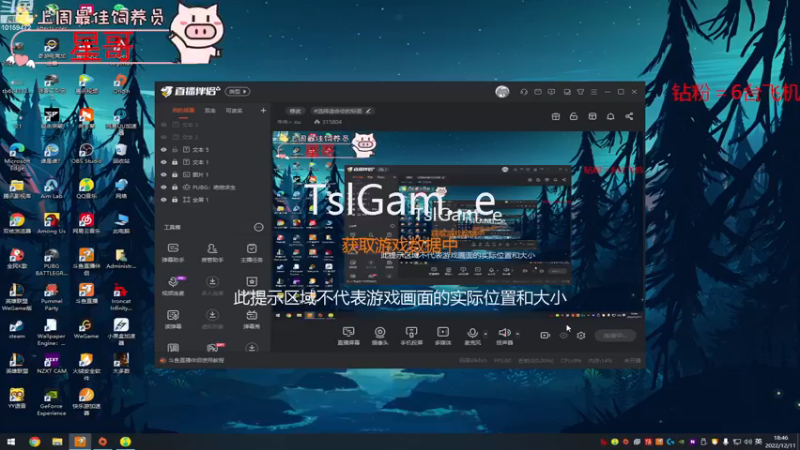Open the mode switch pill beside logo

(x=237, y=91)
